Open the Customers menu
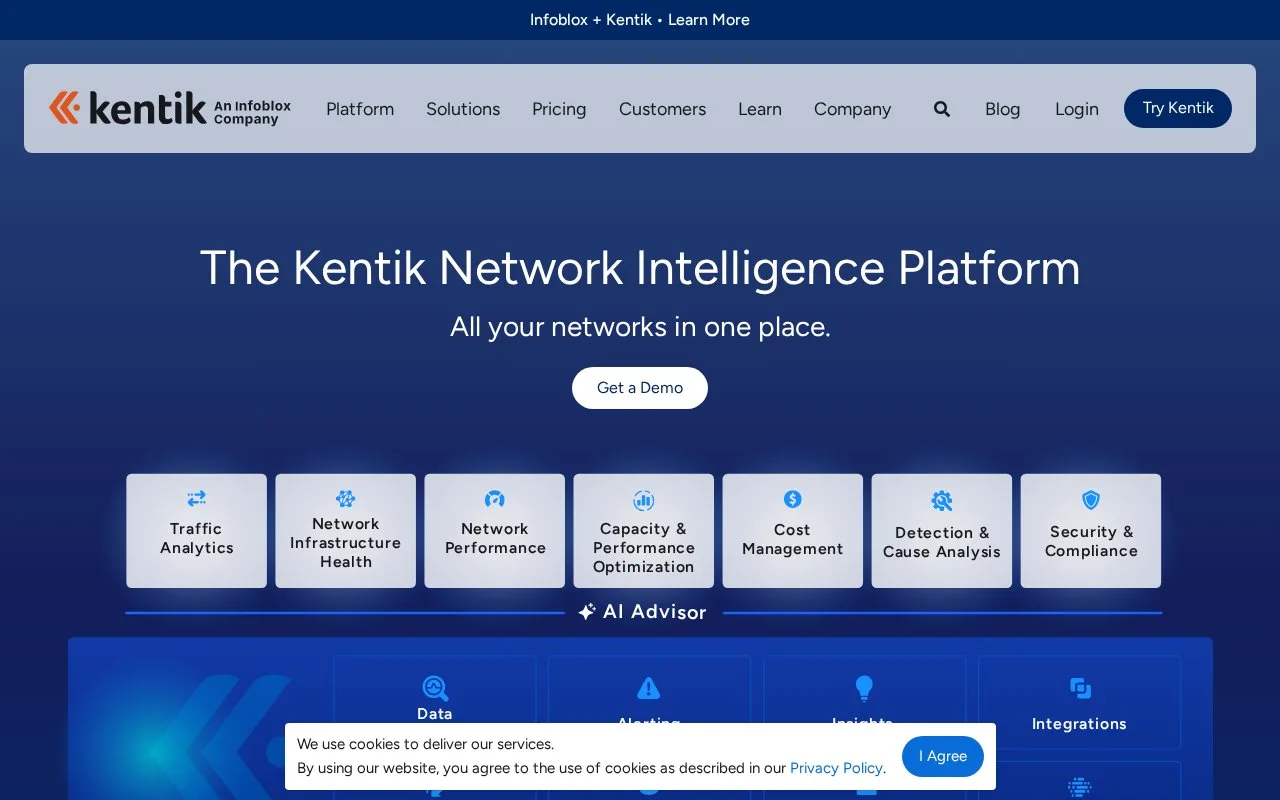The image size is (1280, 800). 662,109
